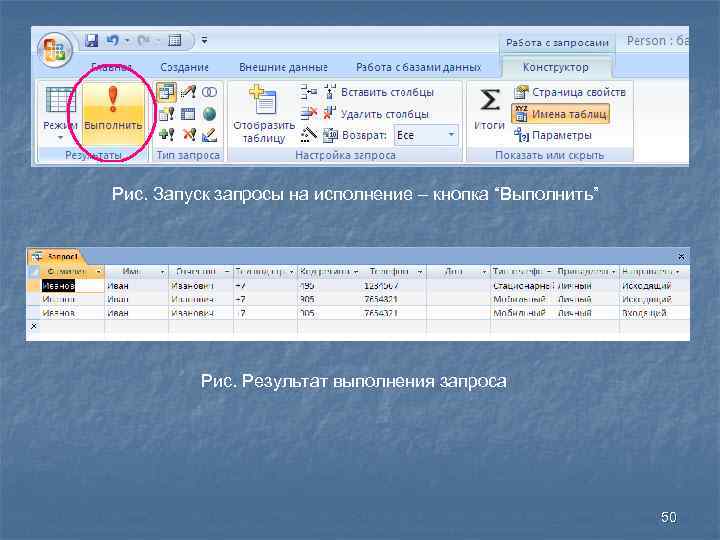Click Вставить столбцы
The width and height of the screenshot is (720, 540).
coord(378,92)
